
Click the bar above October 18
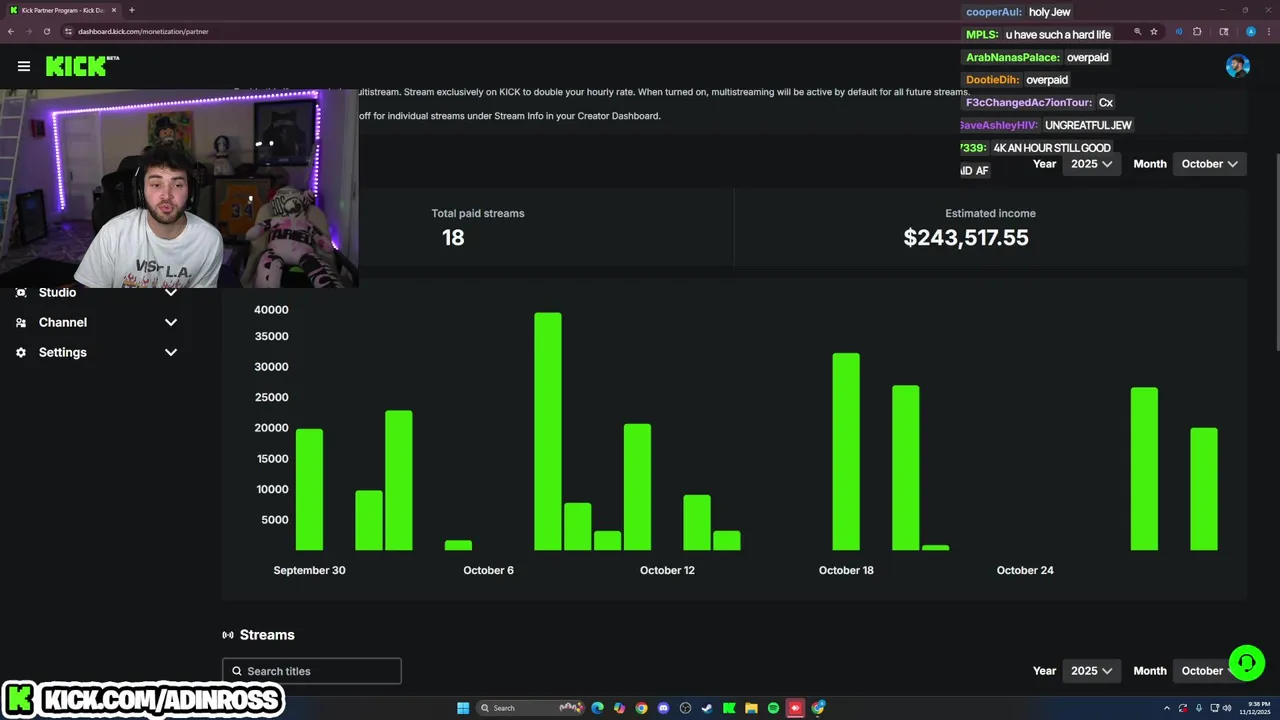pos(846,452)
